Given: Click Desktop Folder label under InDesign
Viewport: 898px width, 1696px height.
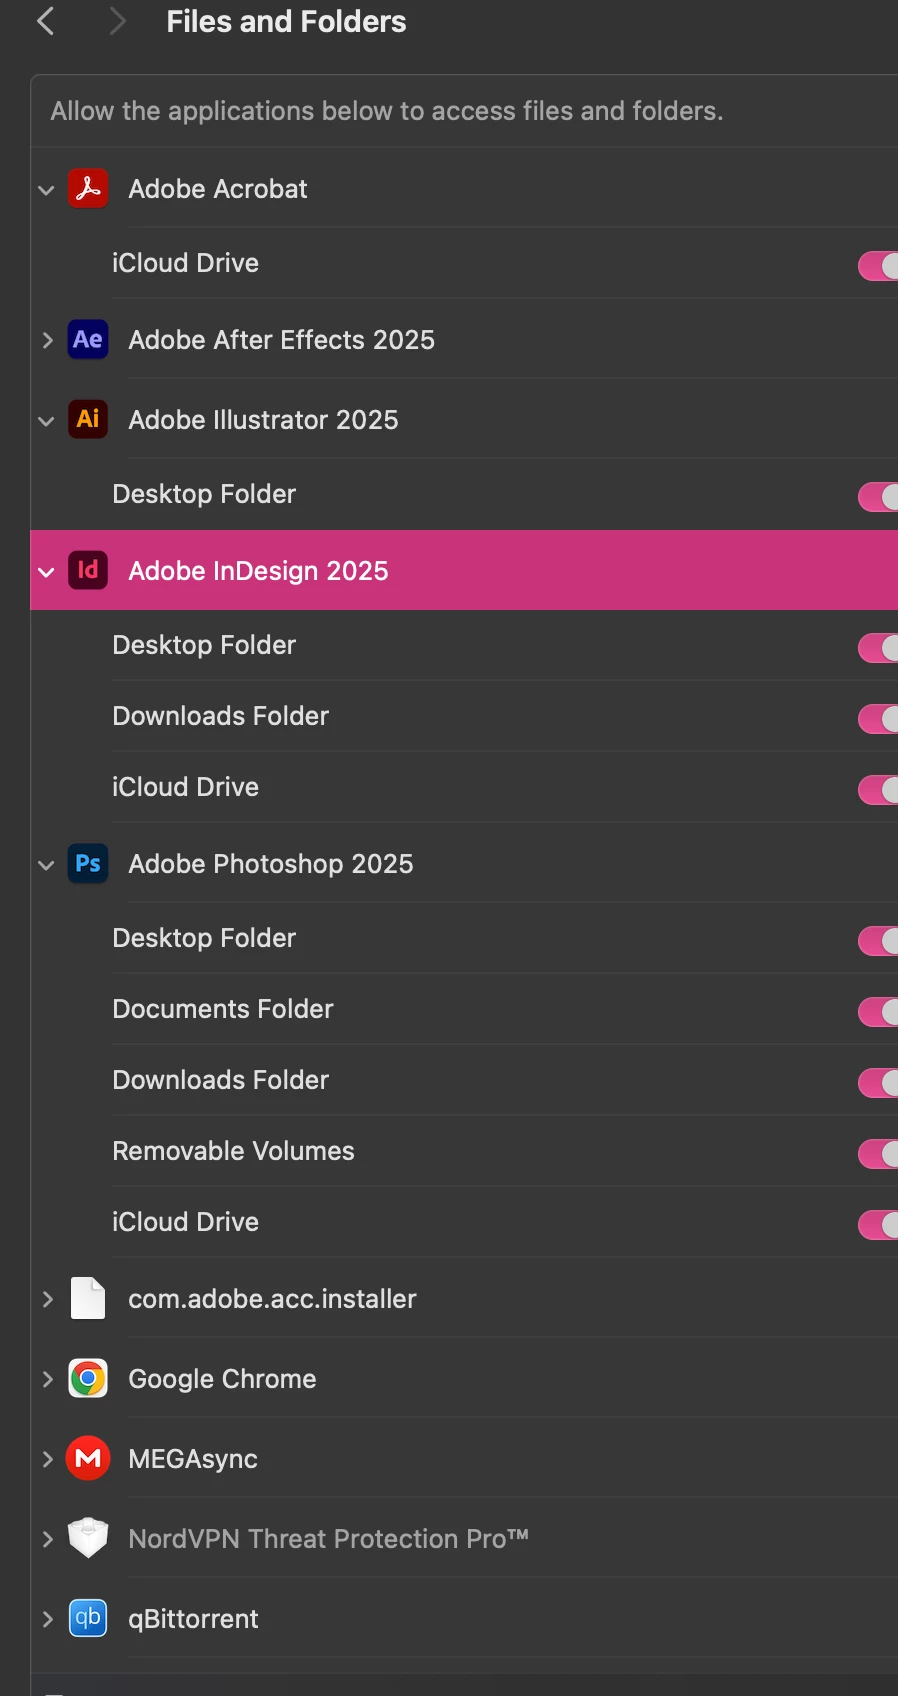Looking at the screenshot, I should pos(204,645).
